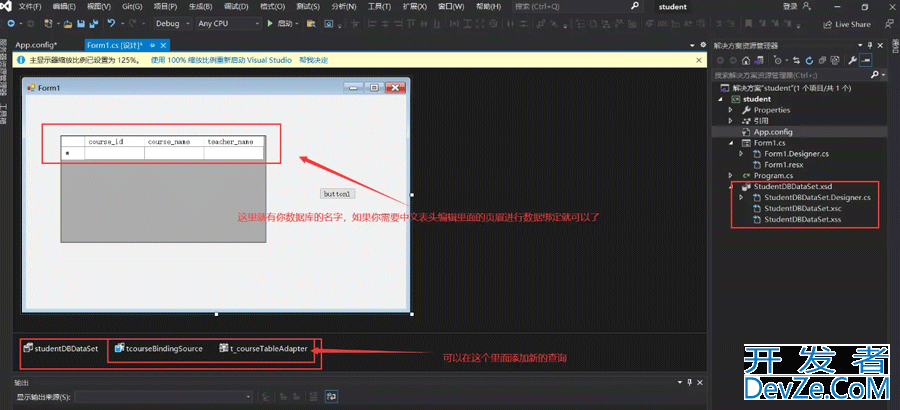Click the undo arrow icon
900x410 pixels.
pyautogui.click(x=111, y=24)
